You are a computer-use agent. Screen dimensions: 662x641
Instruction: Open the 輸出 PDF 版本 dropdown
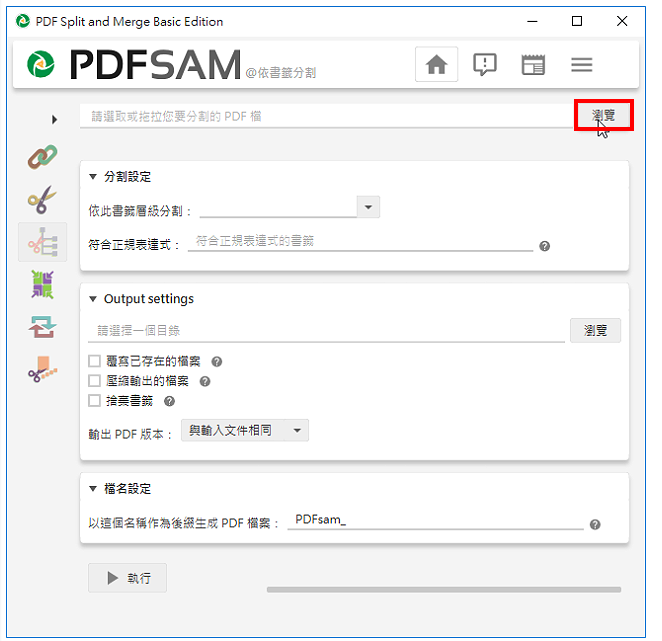tap(245, 430)
